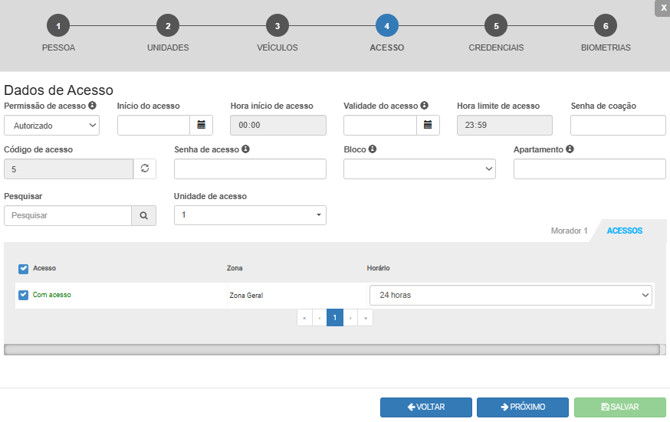
Task: Click info icon beside Senha de acesso
Action: [245, 149]
